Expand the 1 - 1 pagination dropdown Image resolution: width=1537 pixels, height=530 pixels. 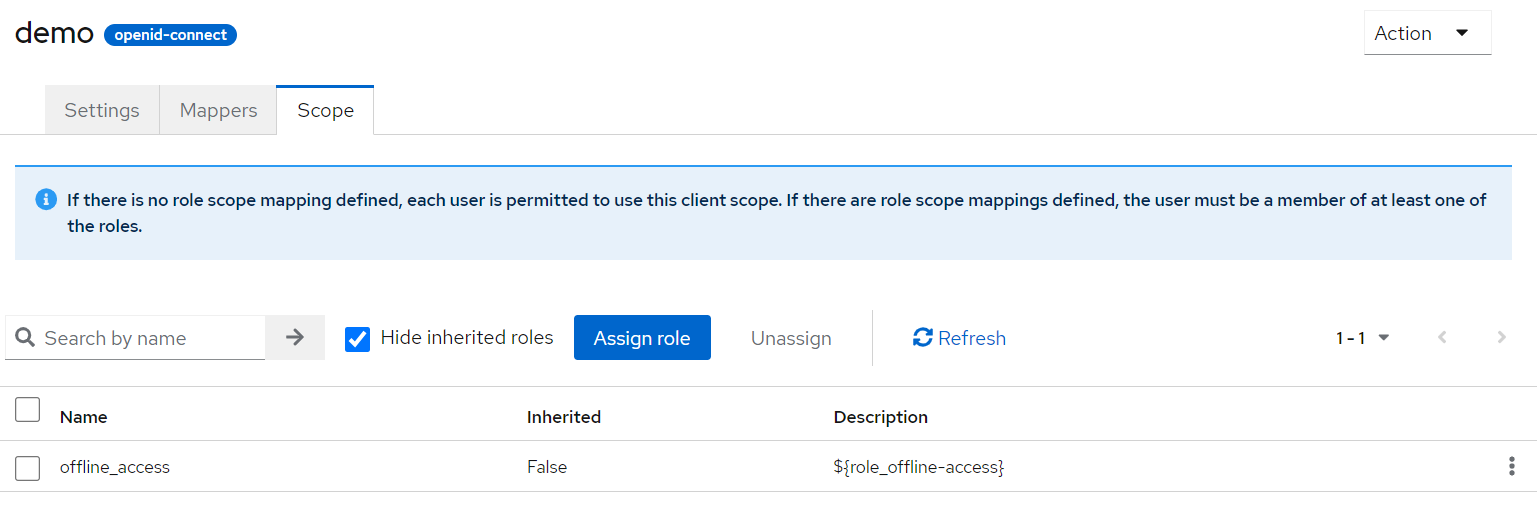pos(1362,338)
